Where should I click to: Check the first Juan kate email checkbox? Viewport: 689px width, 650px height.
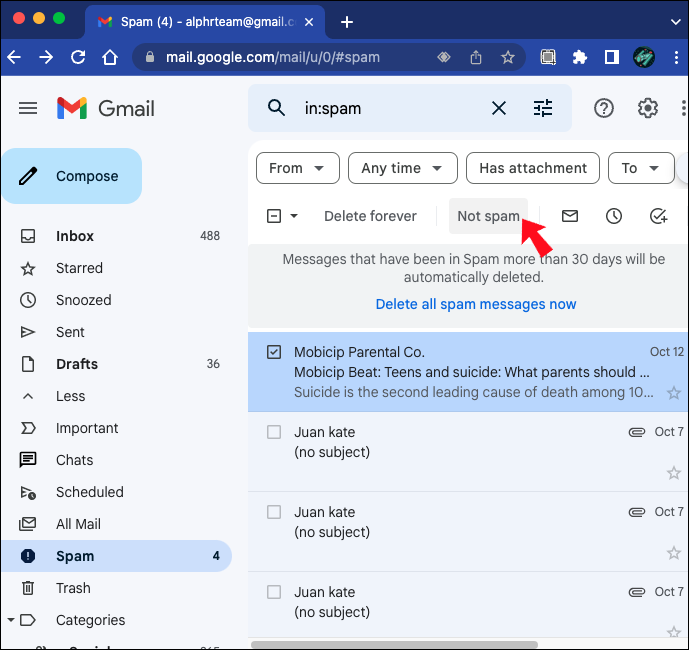click(x=274, y=432)
